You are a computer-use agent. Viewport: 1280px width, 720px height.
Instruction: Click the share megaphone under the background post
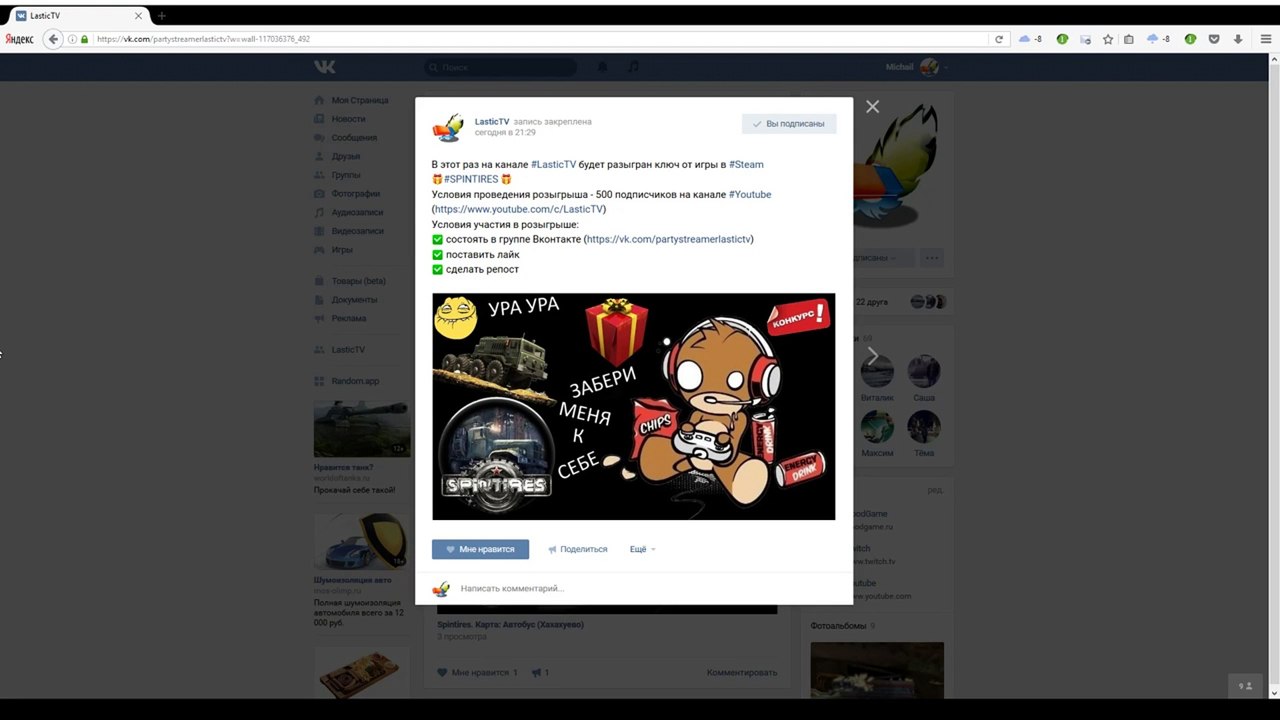(537, 673)
